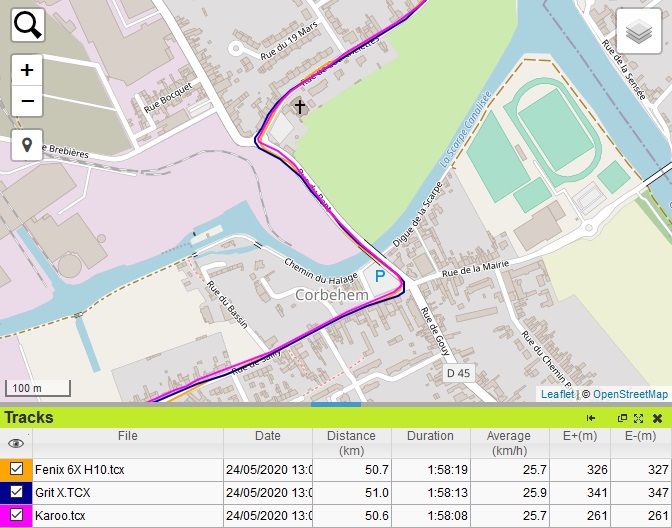Open the Leaflet attribution link

point(557,395)
